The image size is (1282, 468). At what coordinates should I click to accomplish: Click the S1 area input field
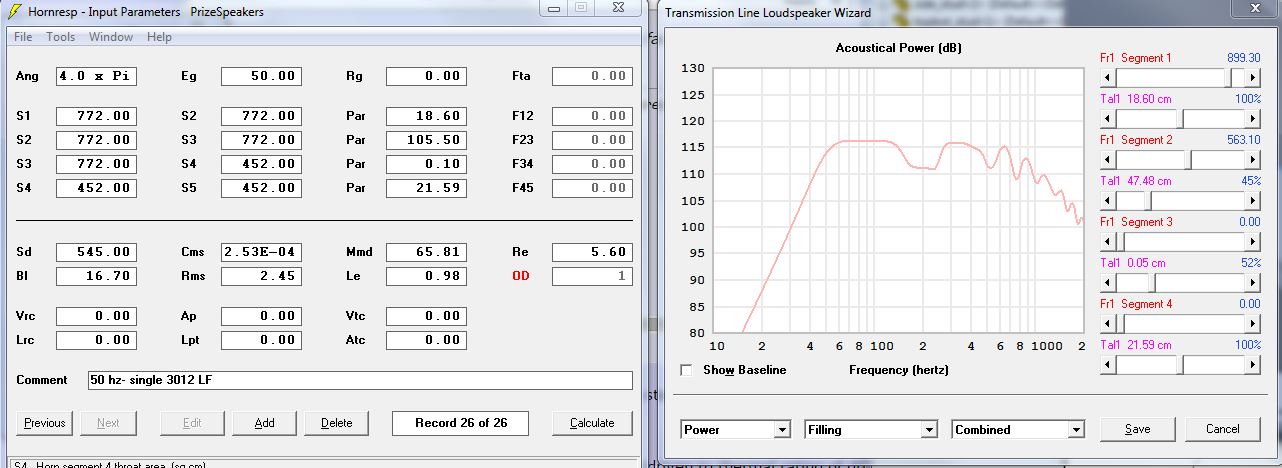point(96,116)
